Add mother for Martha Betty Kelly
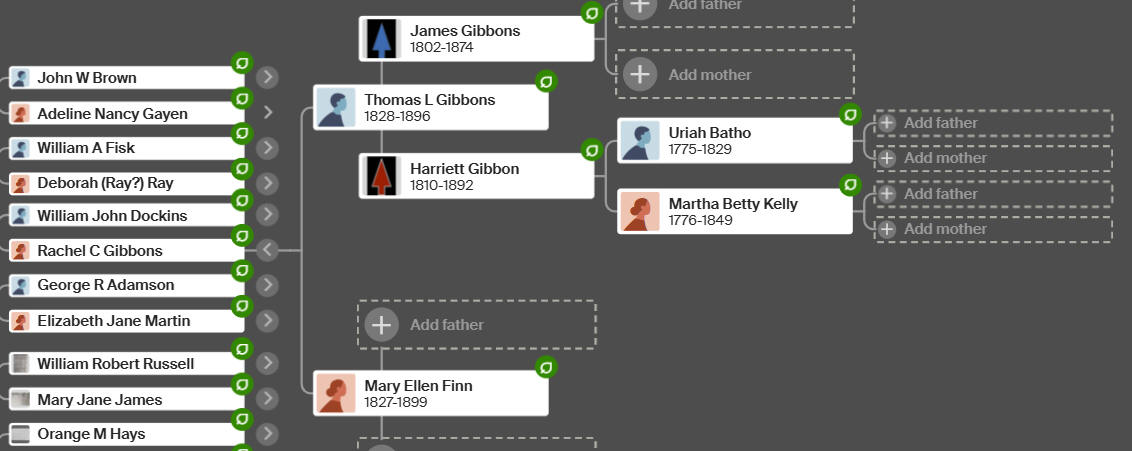 pos(993,229)
